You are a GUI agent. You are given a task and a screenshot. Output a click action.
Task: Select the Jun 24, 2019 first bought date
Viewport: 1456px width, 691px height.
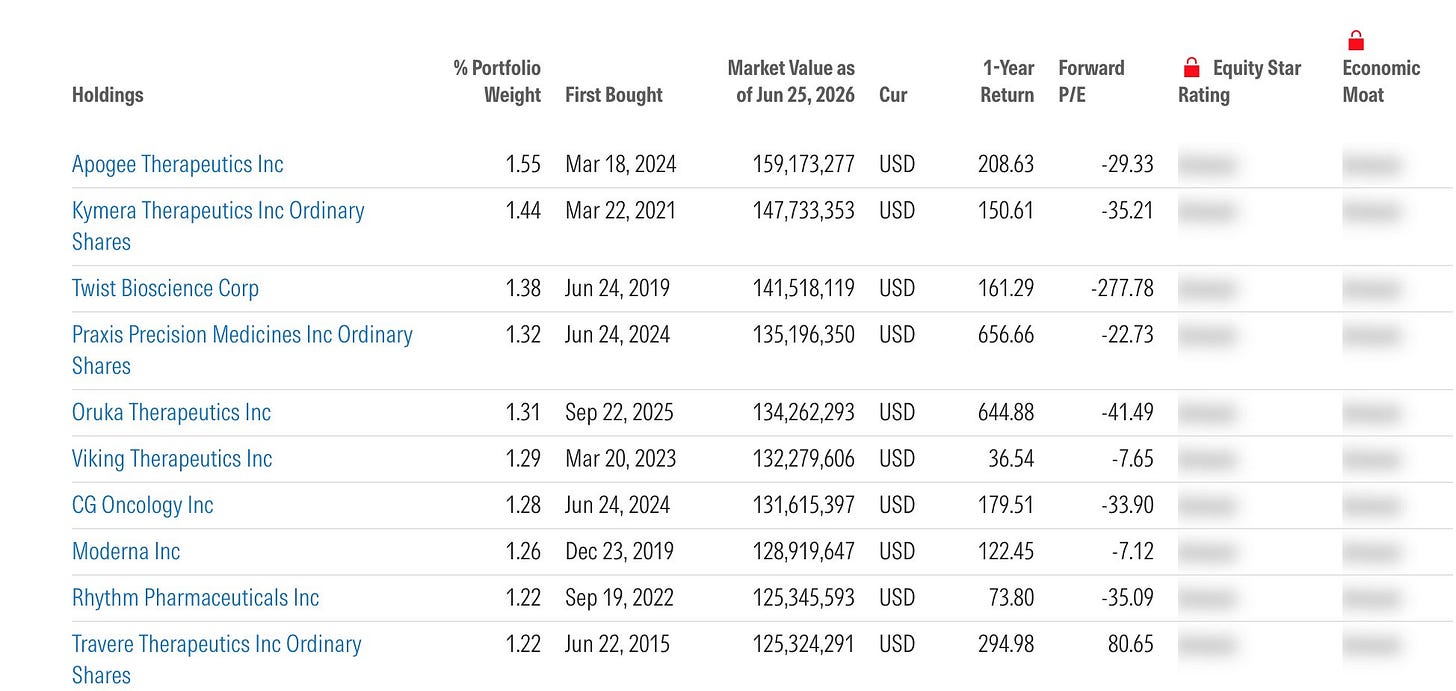617,288
